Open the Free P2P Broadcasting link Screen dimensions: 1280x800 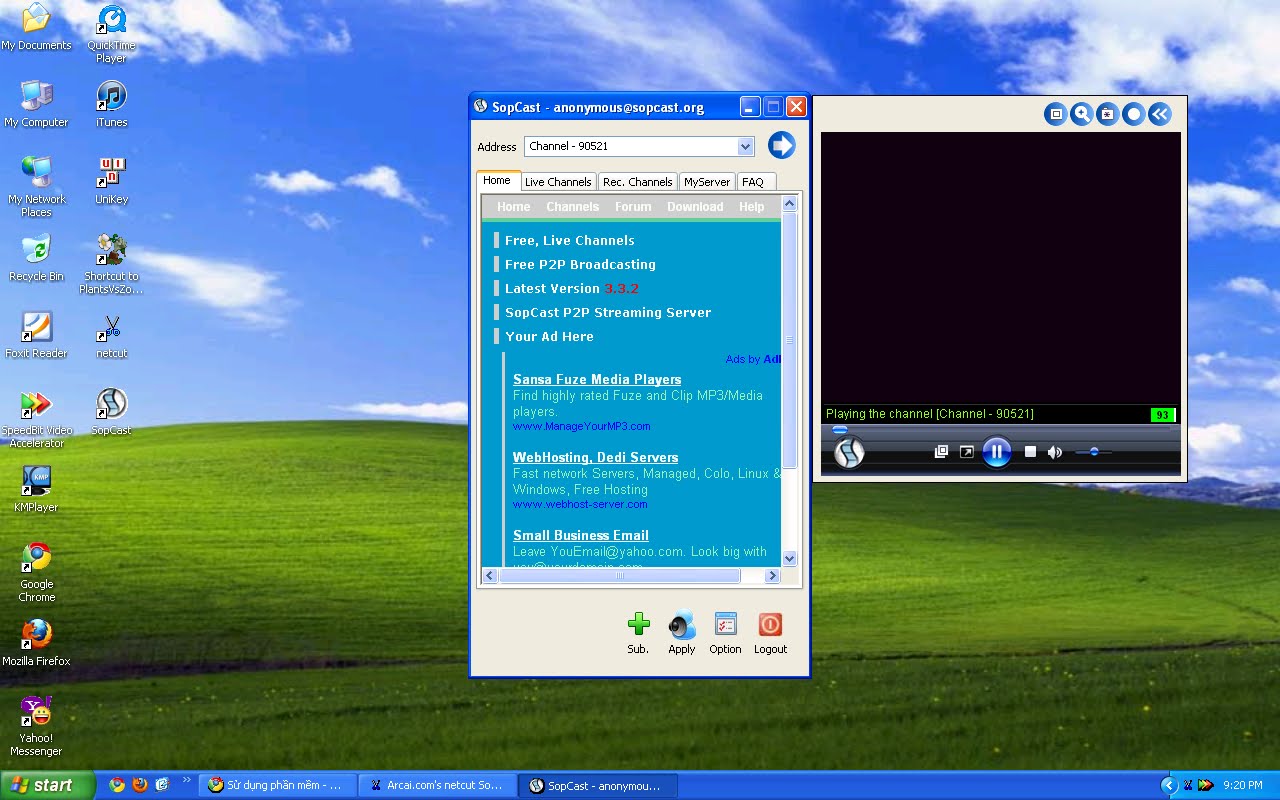(580, 264)
